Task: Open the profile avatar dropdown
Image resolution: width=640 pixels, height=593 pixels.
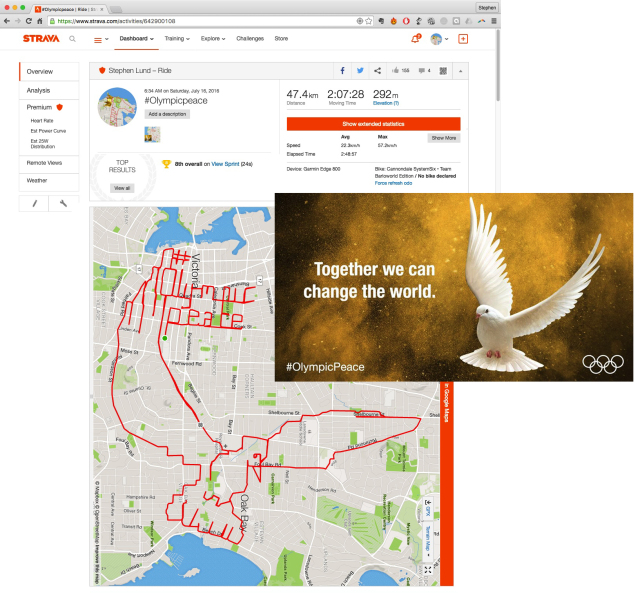Action: pyautogui.click(x=439, y=39)
